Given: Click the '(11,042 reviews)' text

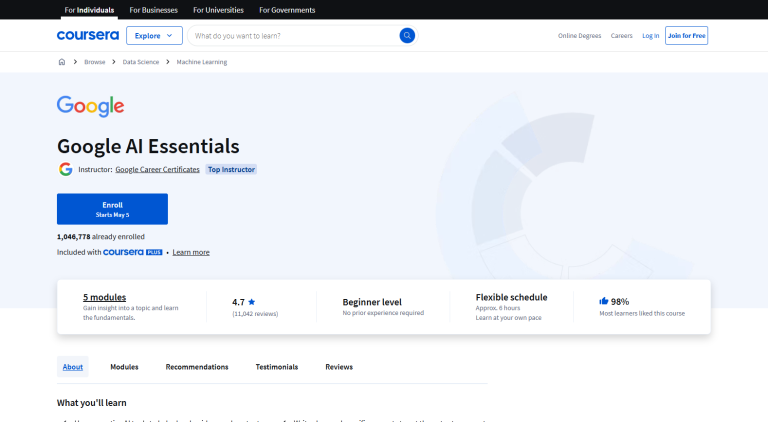Looking at the screenshot, I should coord(255,314).
